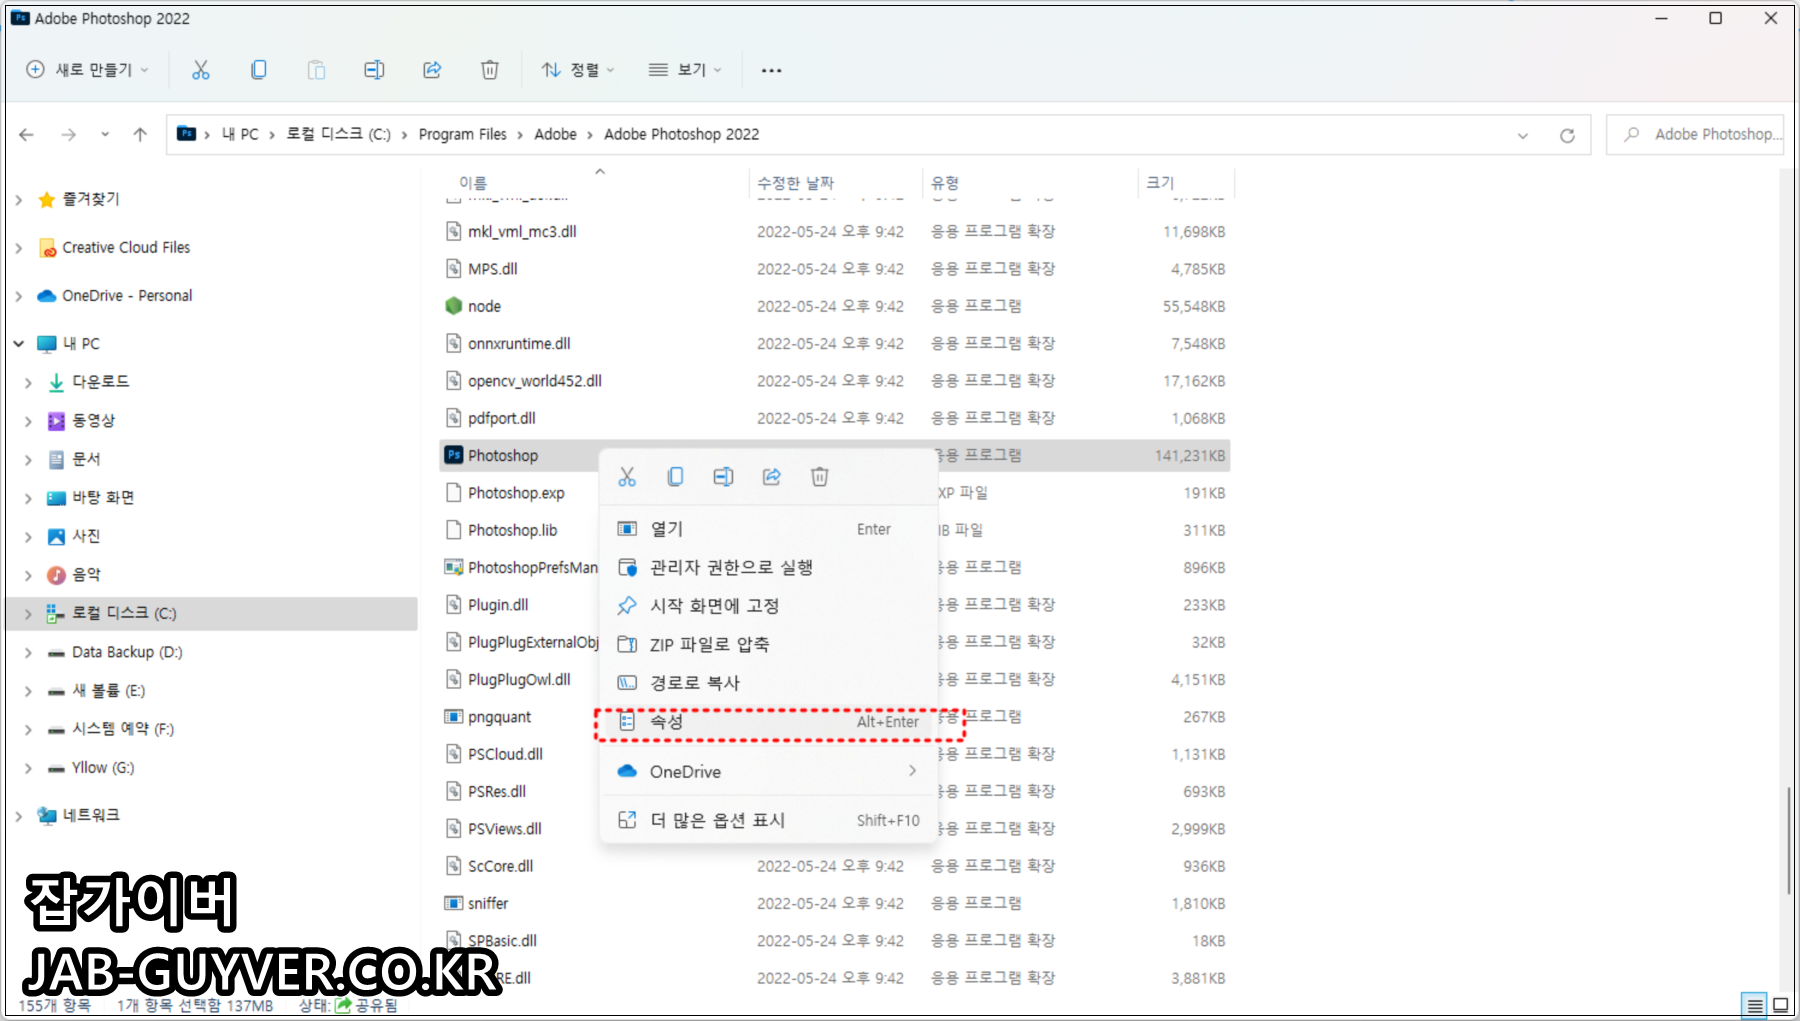The width and height of the screenshot is (1800, 1021).
Task: Select 더 많은 옵션 표시 in the context menu
Action: point(768,820)
